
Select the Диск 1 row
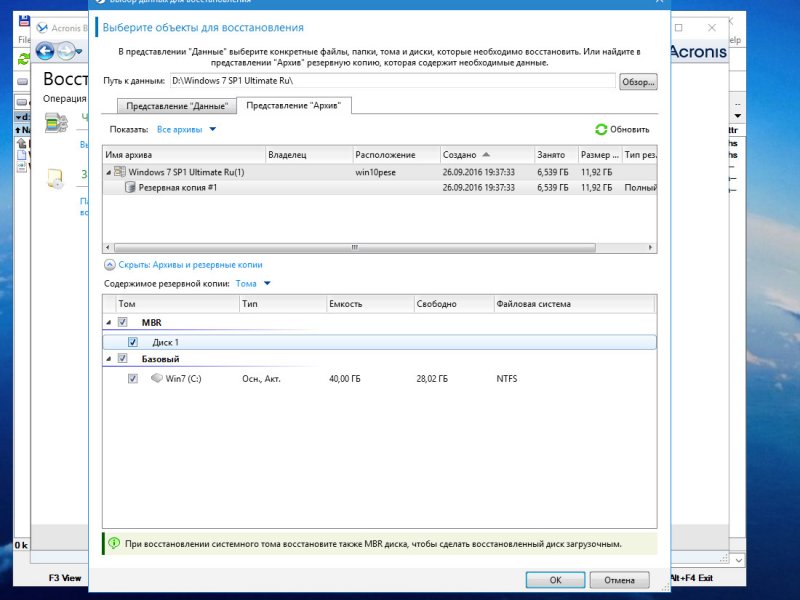pos(380,342)
